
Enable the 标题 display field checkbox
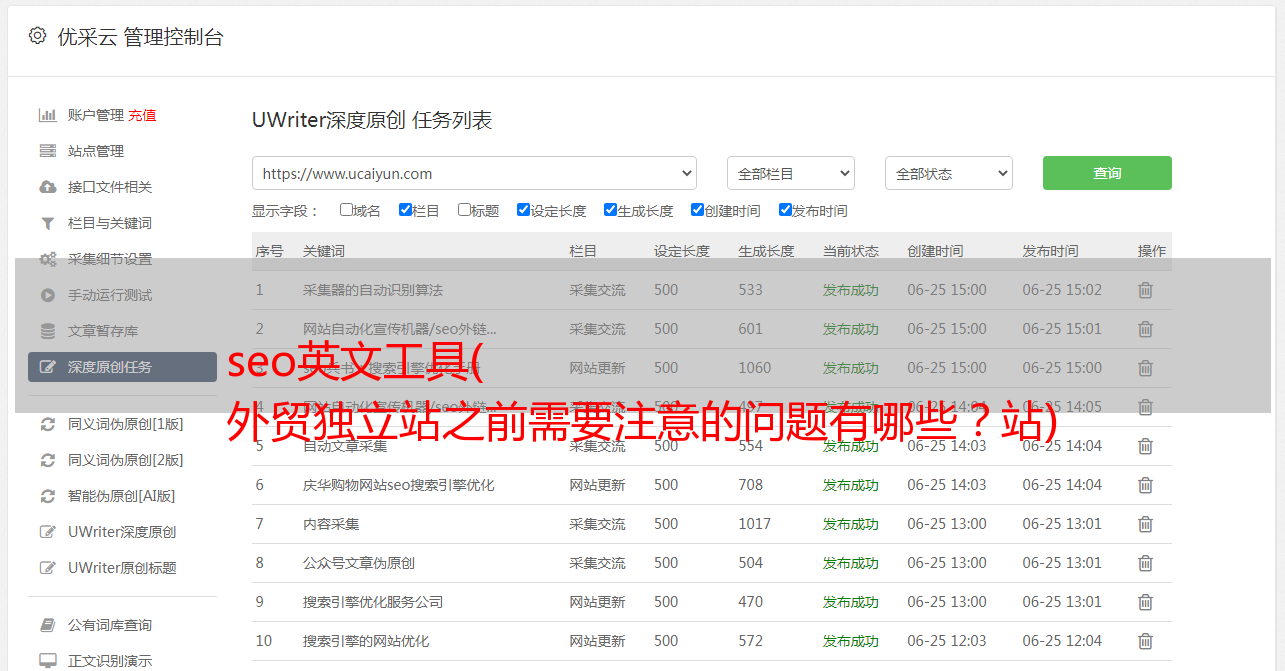click(464, 210)
